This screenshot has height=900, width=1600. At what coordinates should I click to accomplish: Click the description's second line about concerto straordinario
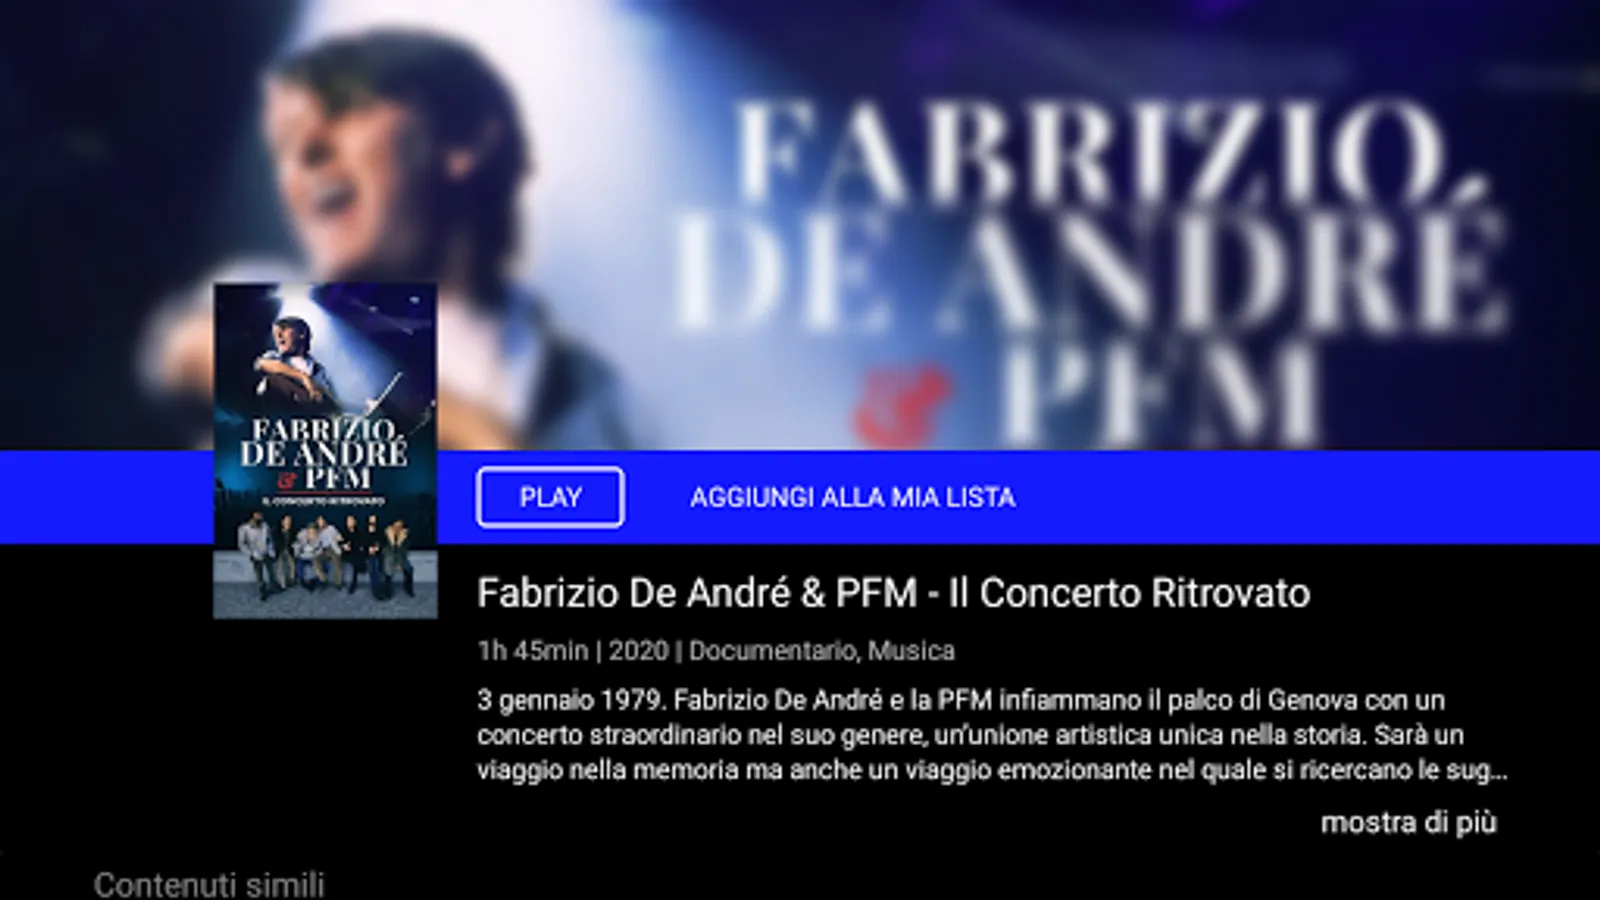[x=970, y=735]
